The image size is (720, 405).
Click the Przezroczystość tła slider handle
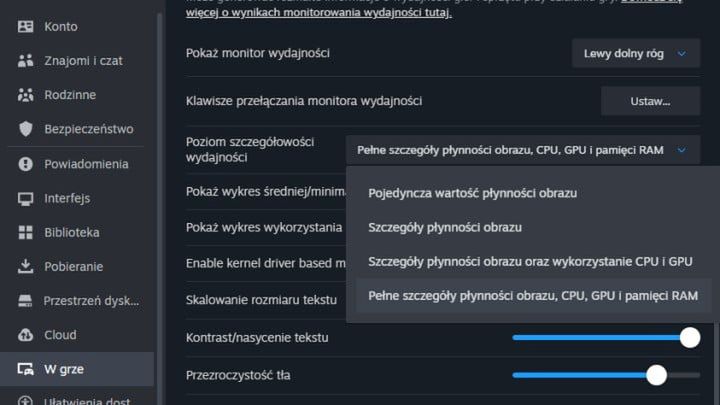pos(656,375)
